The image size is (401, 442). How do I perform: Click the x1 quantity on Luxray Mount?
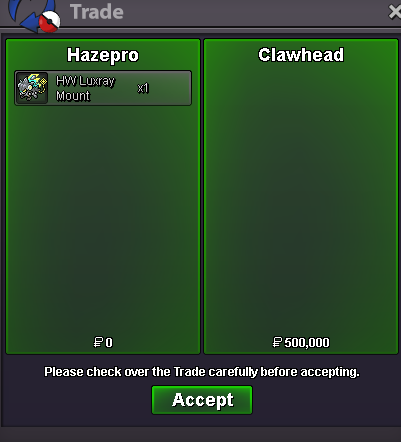143,88
